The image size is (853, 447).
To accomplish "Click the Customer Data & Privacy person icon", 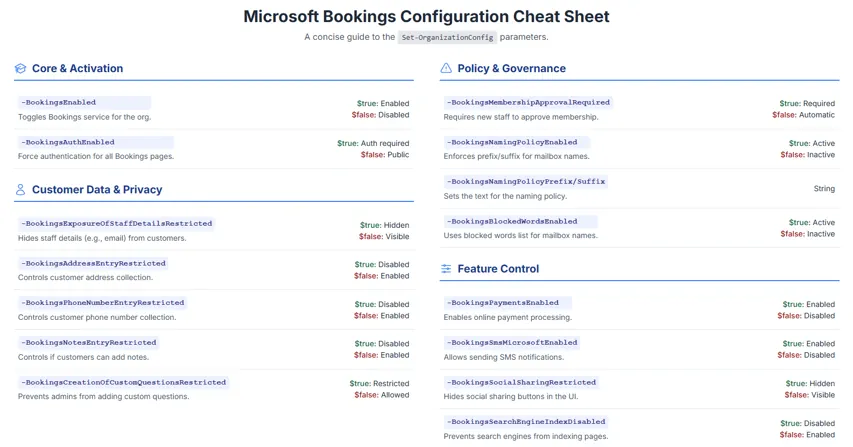I will [21, 190].
